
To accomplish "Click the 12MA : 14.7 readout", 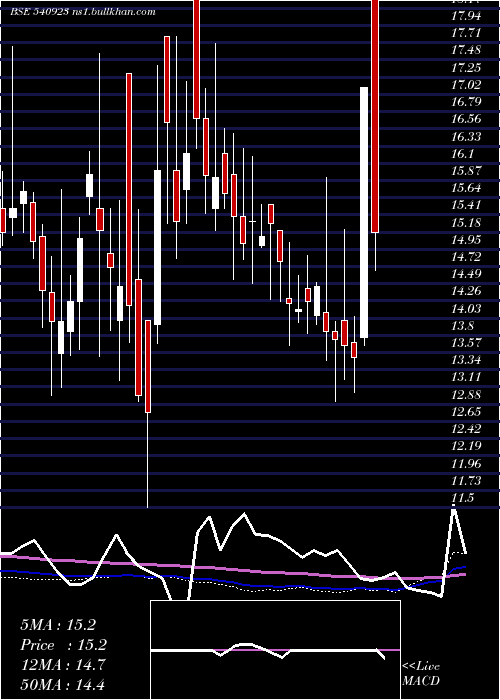I will (x=62, y=665).
